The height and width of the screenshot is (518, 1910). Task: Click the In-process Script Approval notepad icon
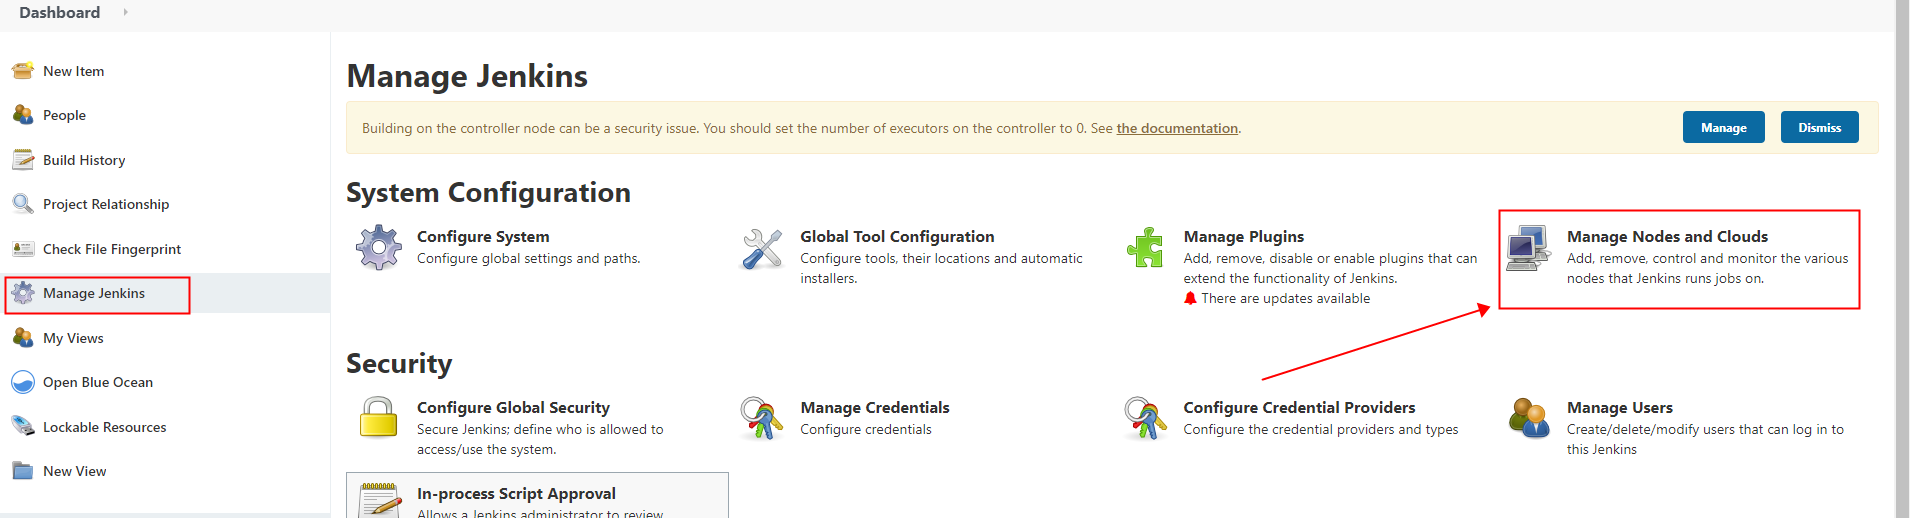tap(380, 499)
